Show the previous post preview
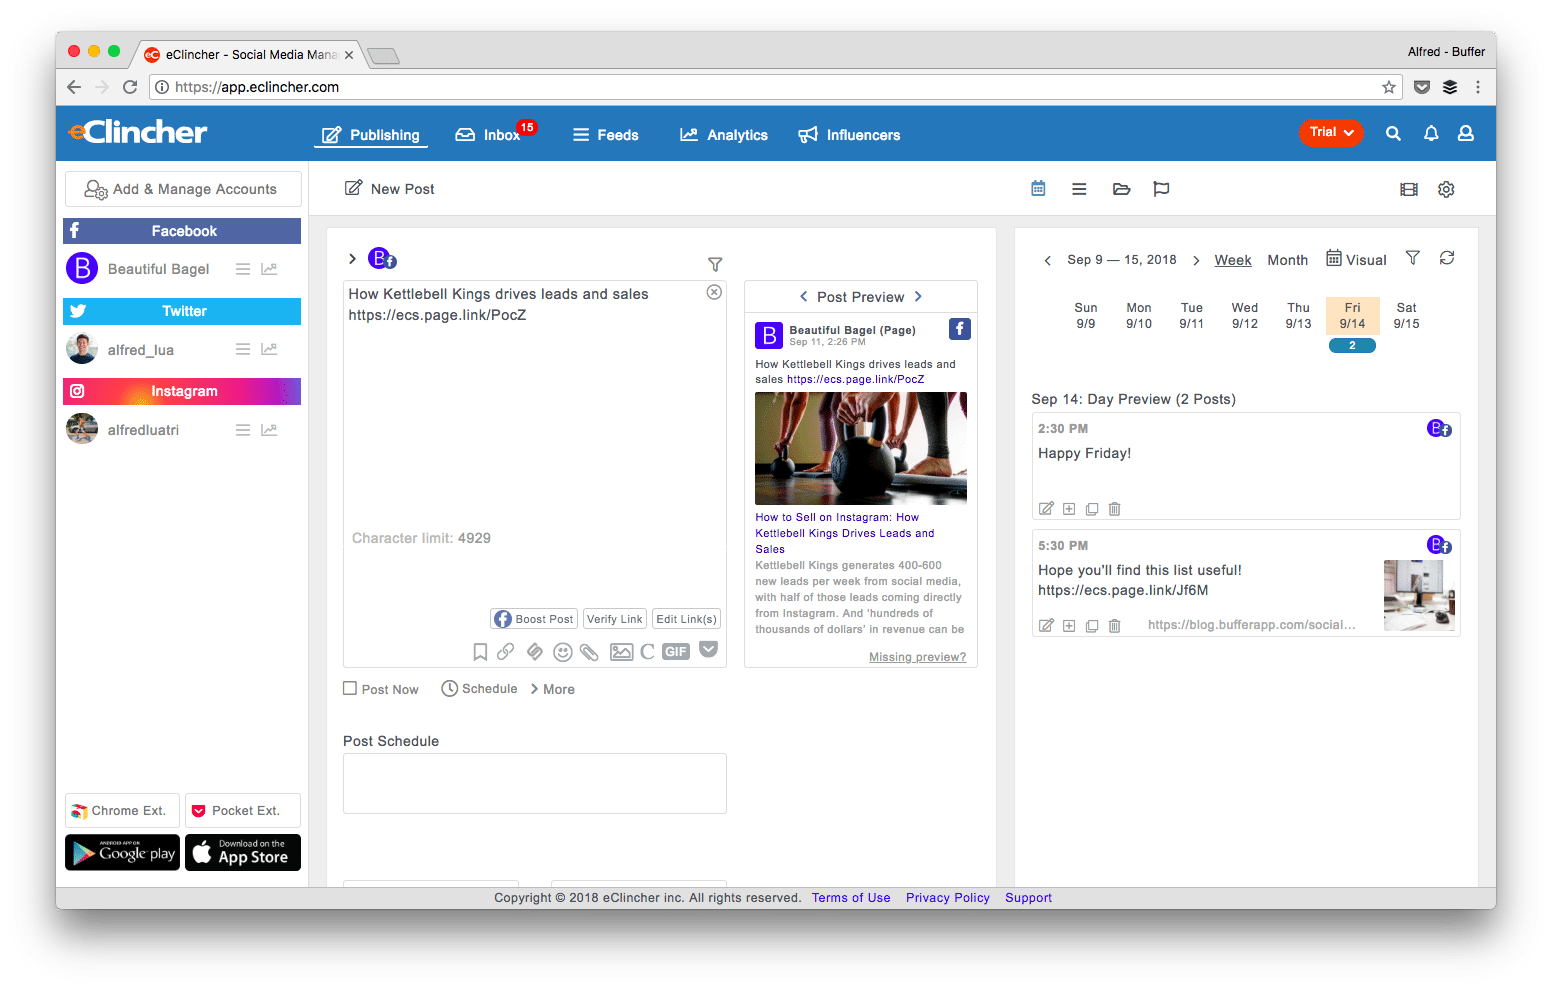 803,296
